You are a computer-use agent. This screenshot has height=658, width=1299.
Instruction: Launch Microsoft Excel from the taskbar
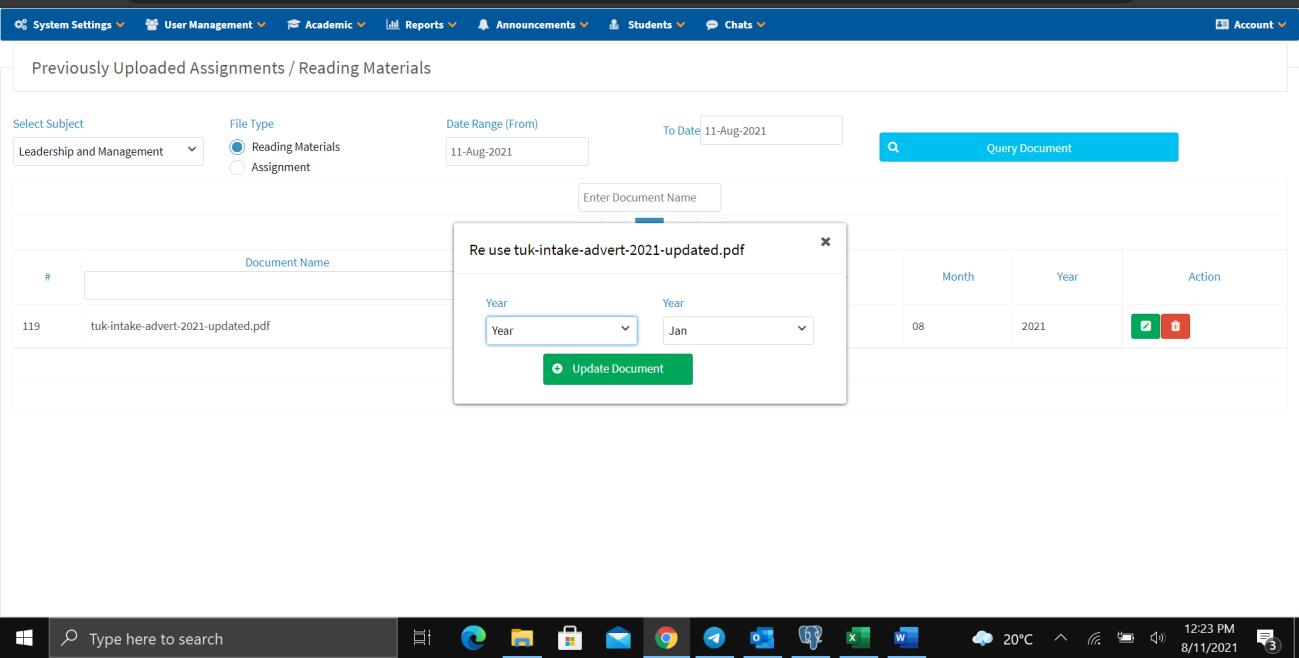point(857,638)
